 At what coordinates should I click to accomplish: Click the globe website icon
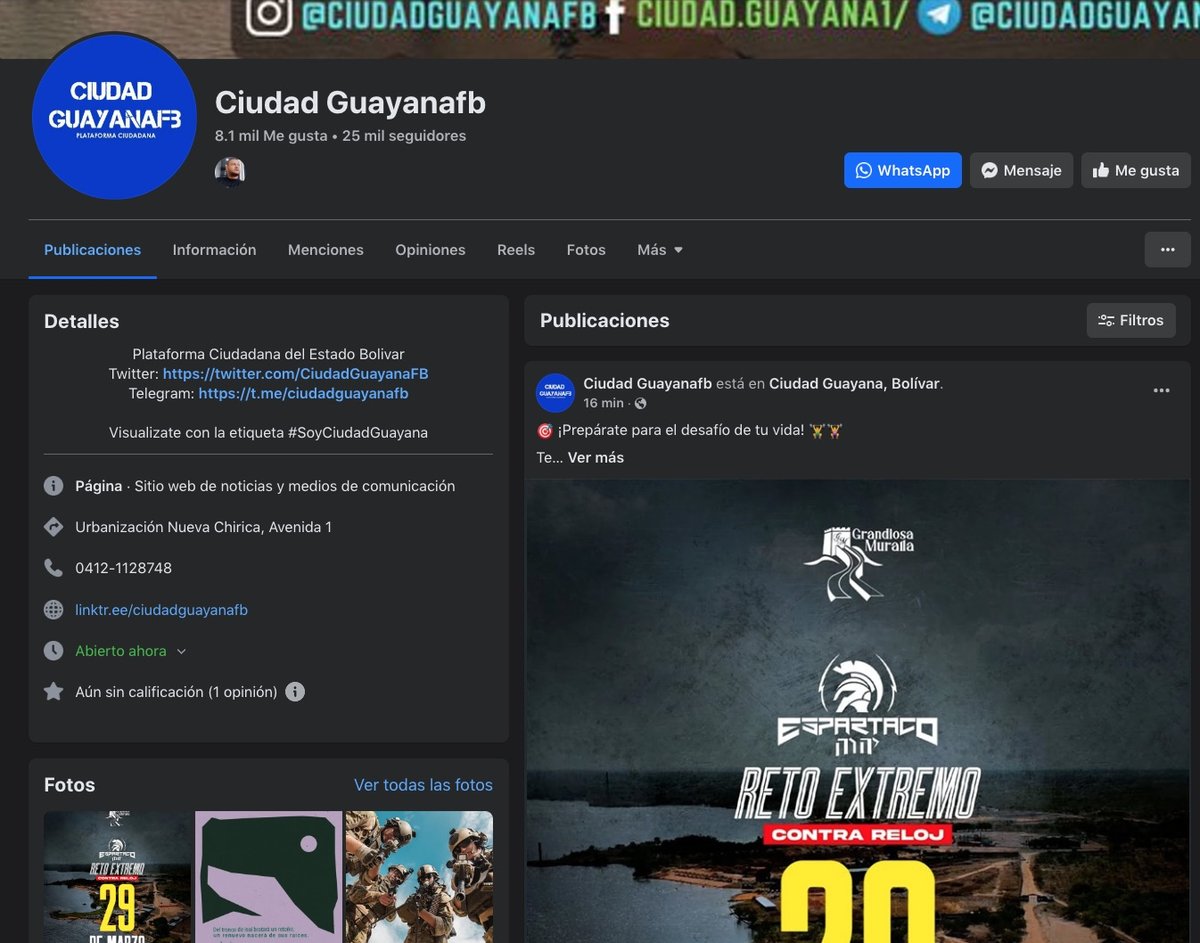pos(54,609)
